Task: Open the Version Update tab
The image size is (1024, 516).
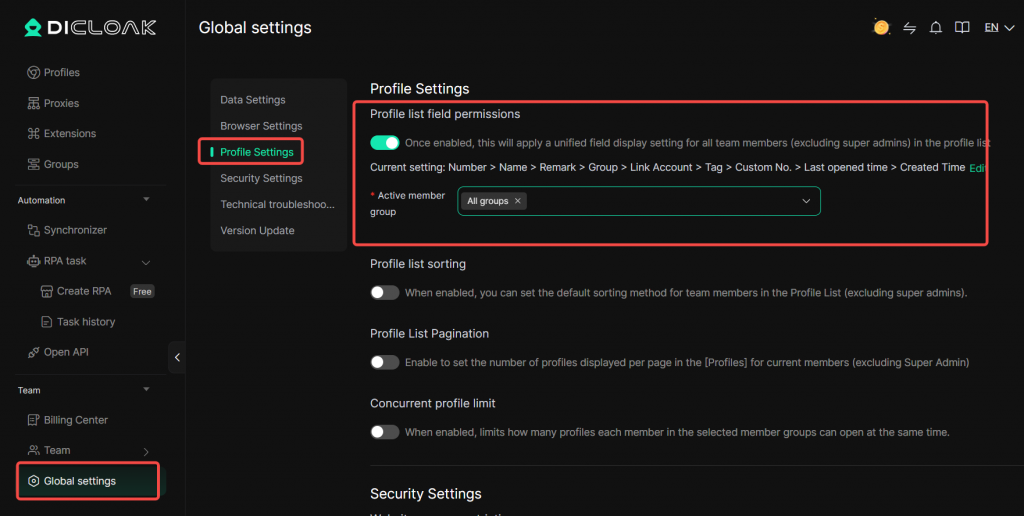Action: point(257,231)
